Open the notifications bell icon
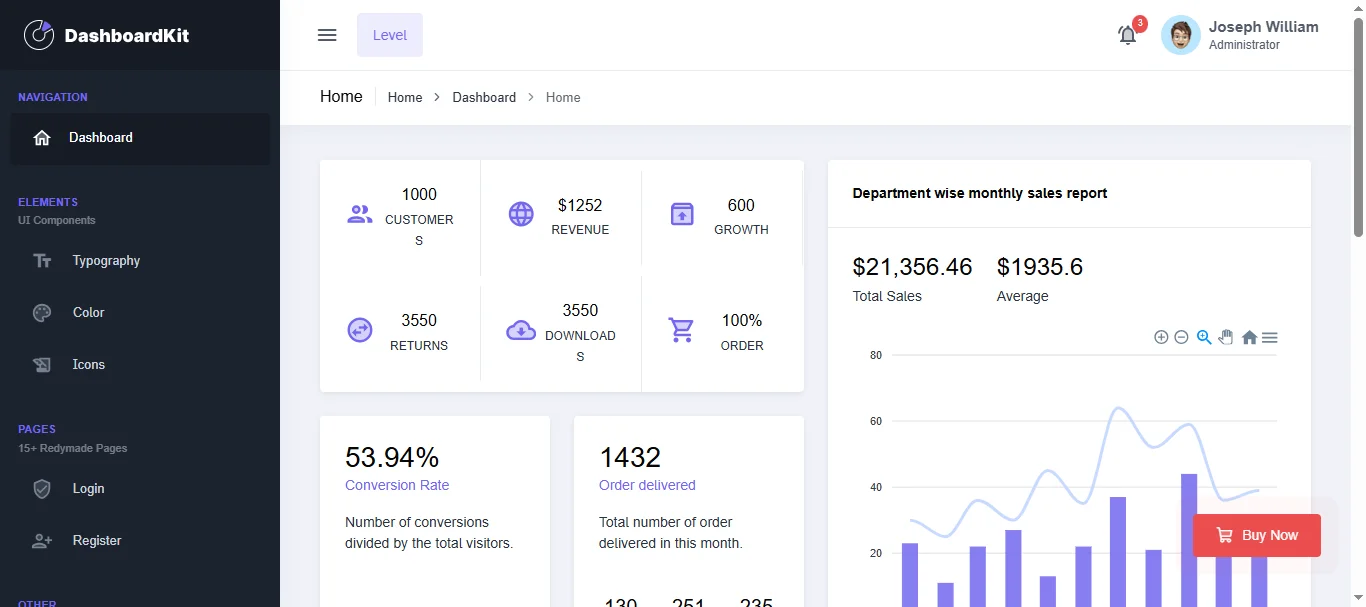The image size is (1366, 607). pyautogui.click(x=1127, y=34)
